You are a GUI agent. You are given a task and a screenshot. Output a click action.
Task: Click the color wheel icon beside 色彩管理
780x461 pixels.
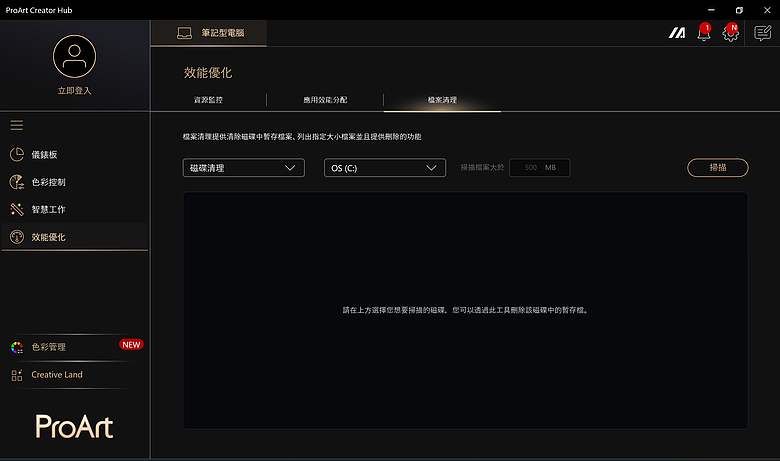point(17,347)
